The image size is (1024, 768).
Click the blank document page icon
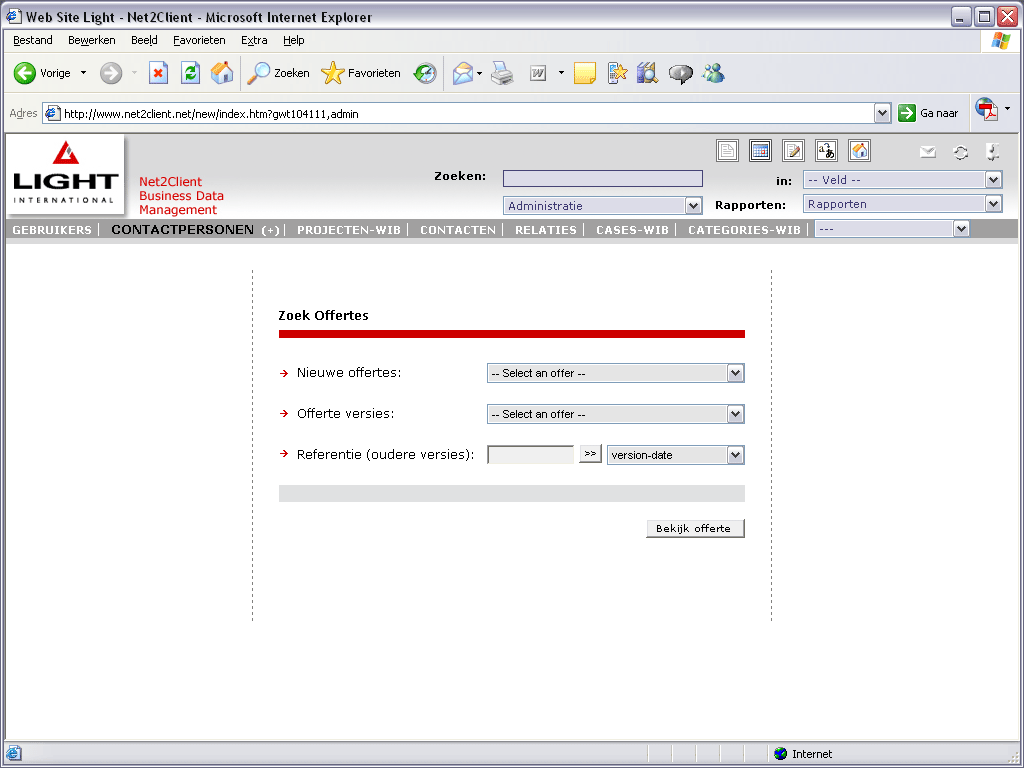[x=728, y=151]
